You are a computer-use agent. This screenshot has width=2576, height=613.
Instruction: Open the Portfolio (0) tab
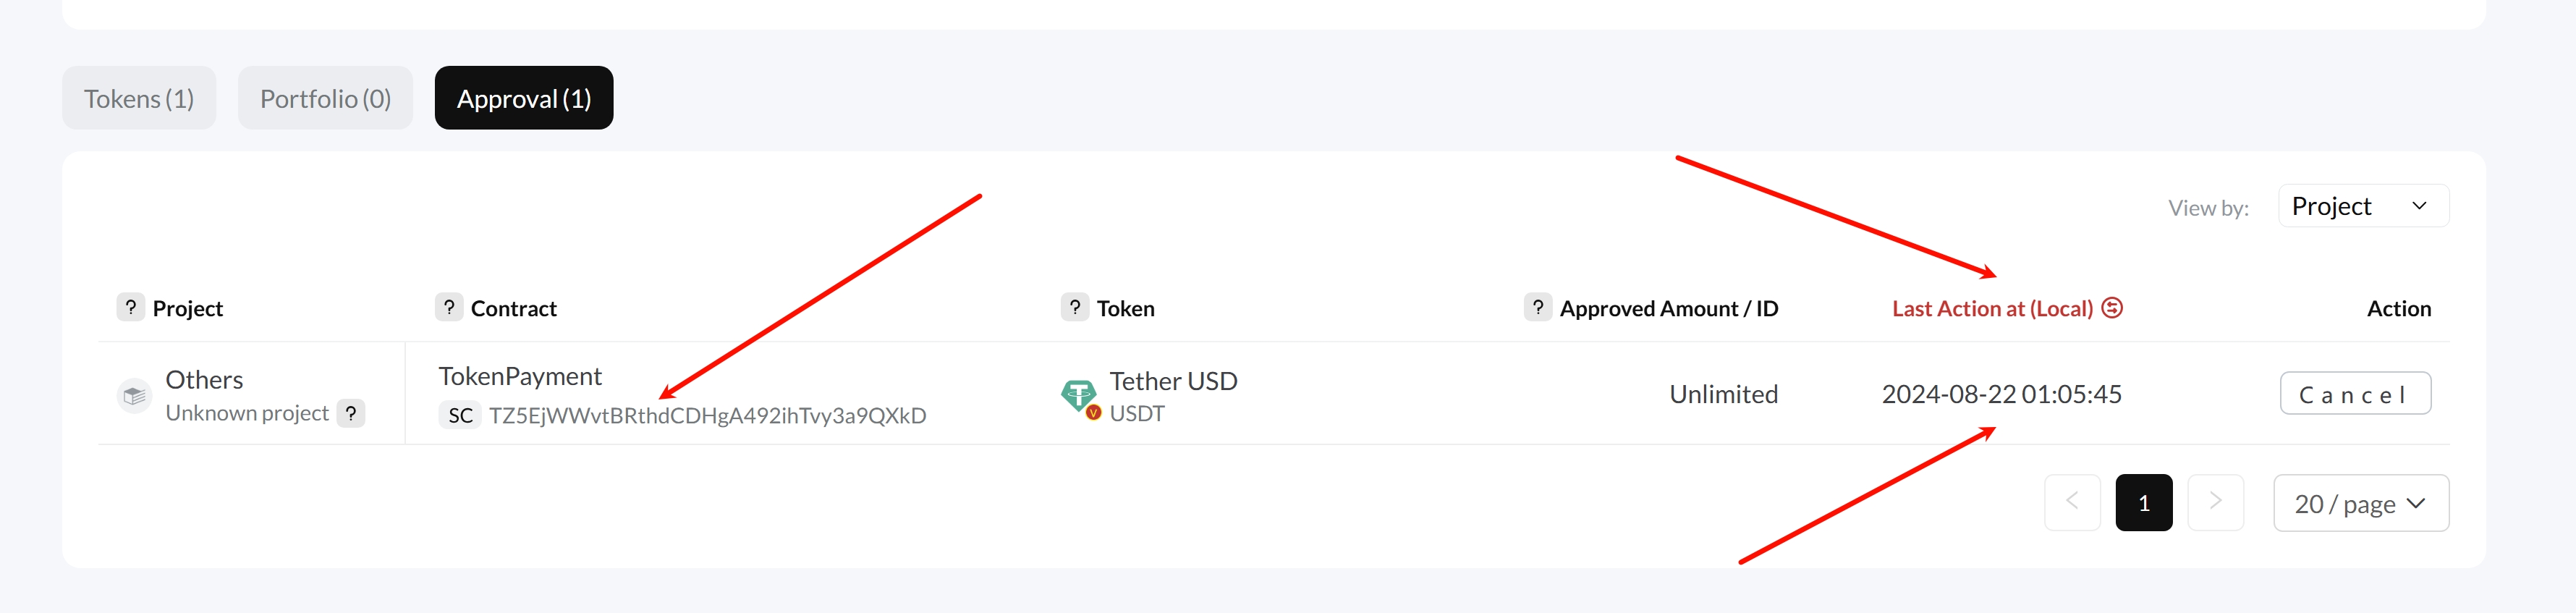(325, 98)
